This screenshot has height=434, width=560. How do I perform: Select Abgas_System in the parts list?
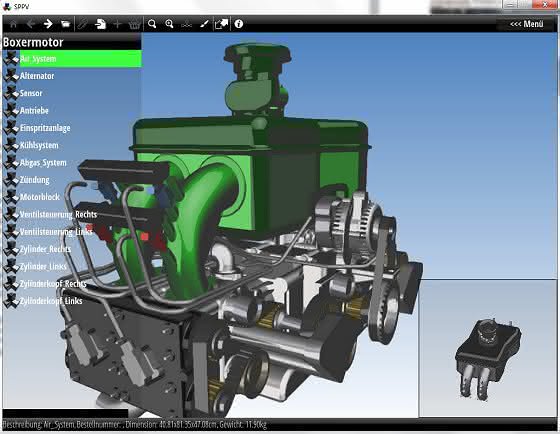[x=43, y=163]
